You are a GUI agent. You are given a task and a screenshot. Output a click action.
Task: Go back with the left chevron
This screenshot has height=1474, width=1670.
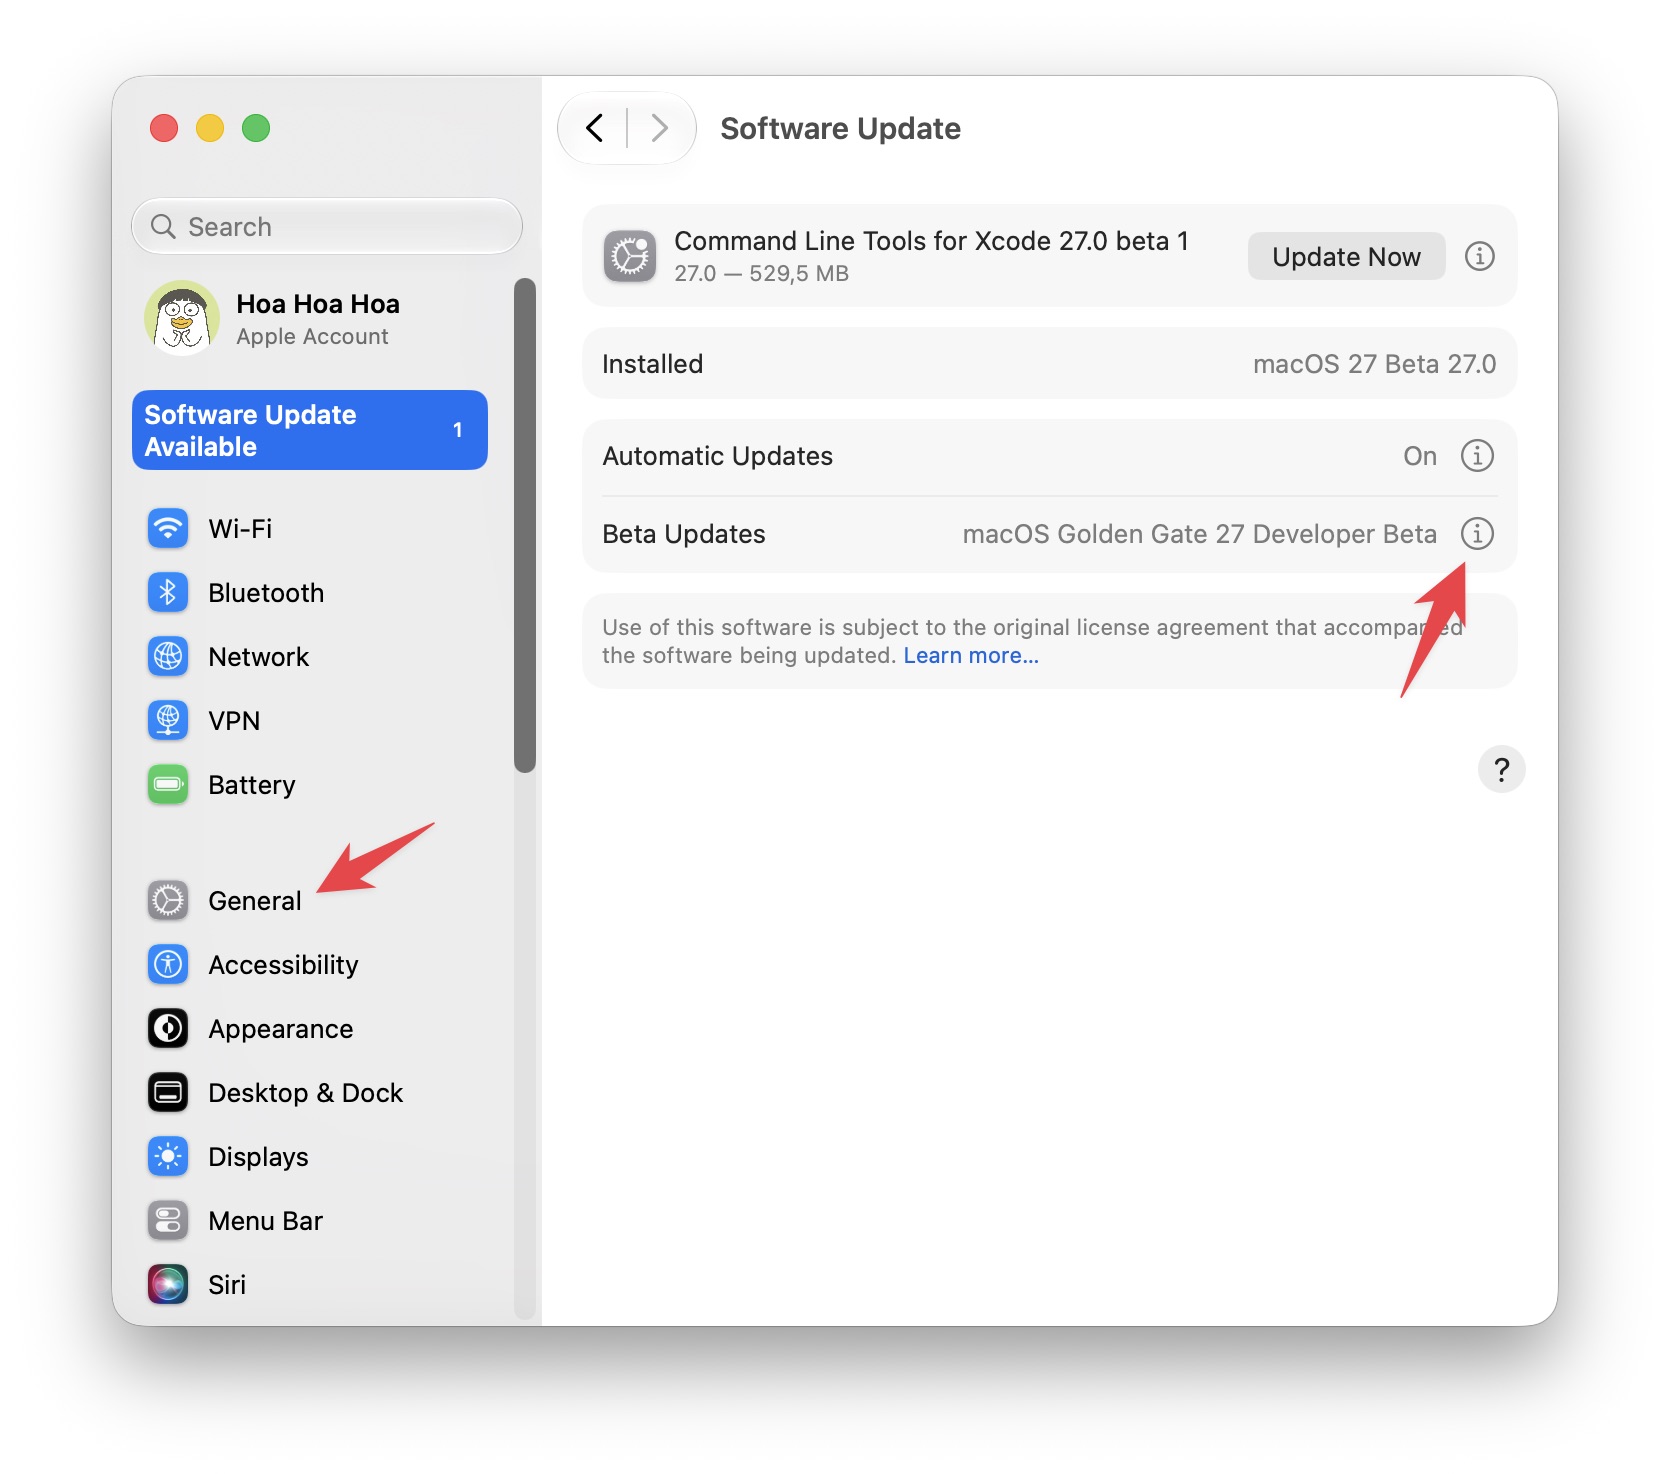tap(595, 128)
